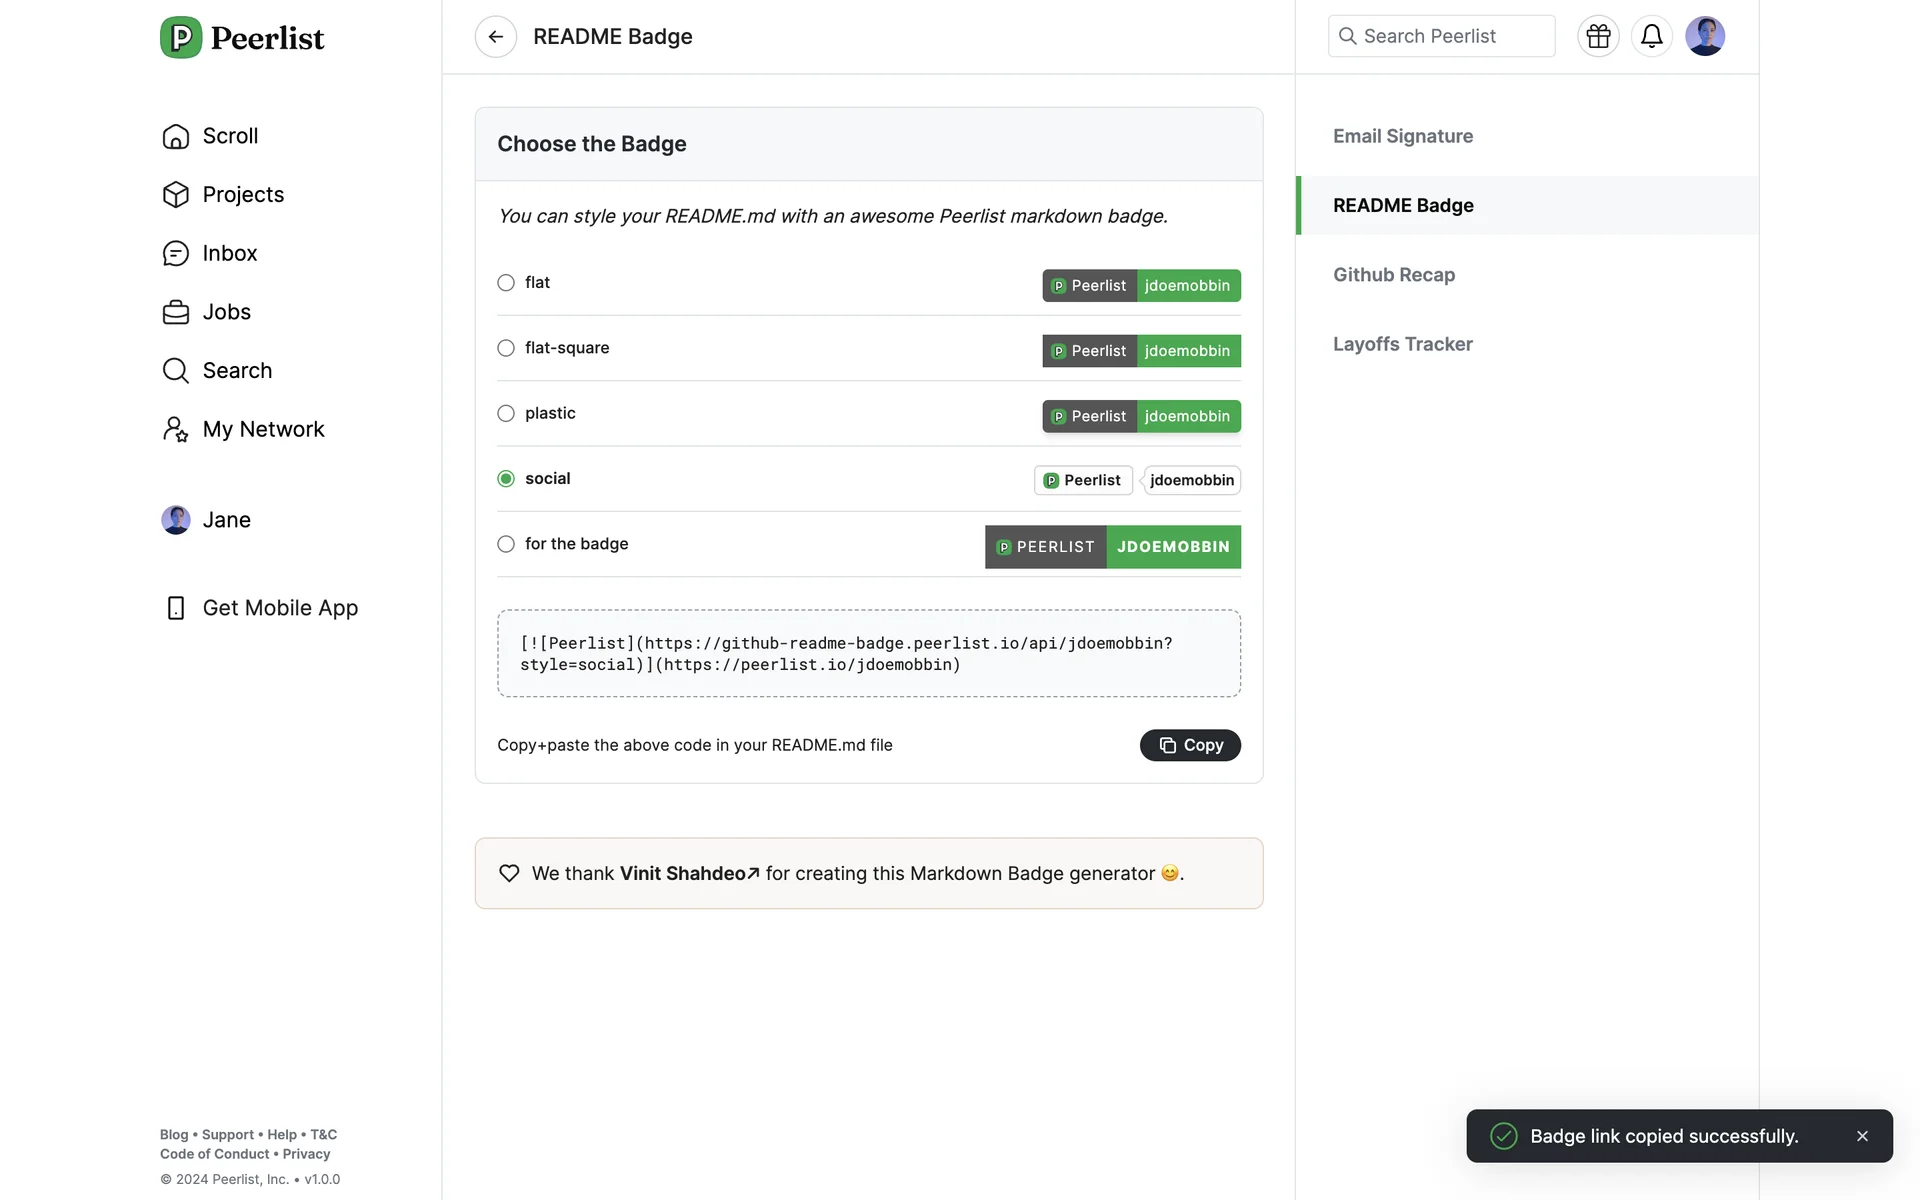This screenshot has width=1920, height=1200.
Task: Choose the plastic badge style
Action: 506,413
